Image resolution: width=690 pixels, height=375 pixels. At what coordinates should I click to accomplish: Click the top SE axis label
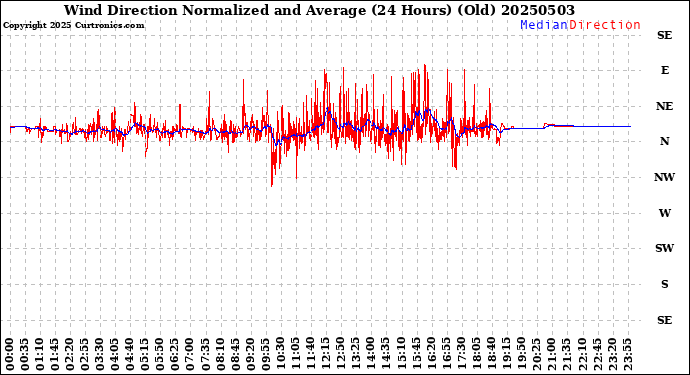coord(664,35)
